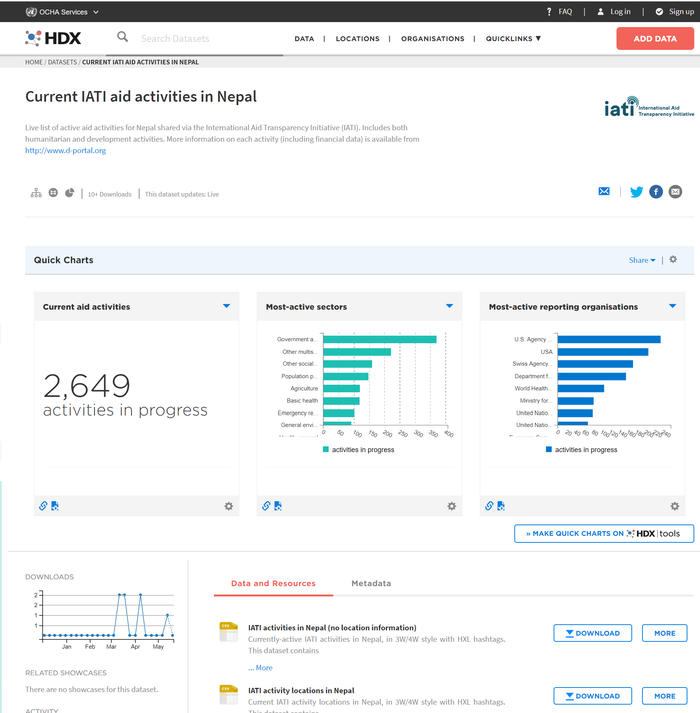The width and height of the screenshot is (700, 713).
Task: Click MORE for IATI activities in Nepal
Action: pos(665,633)
